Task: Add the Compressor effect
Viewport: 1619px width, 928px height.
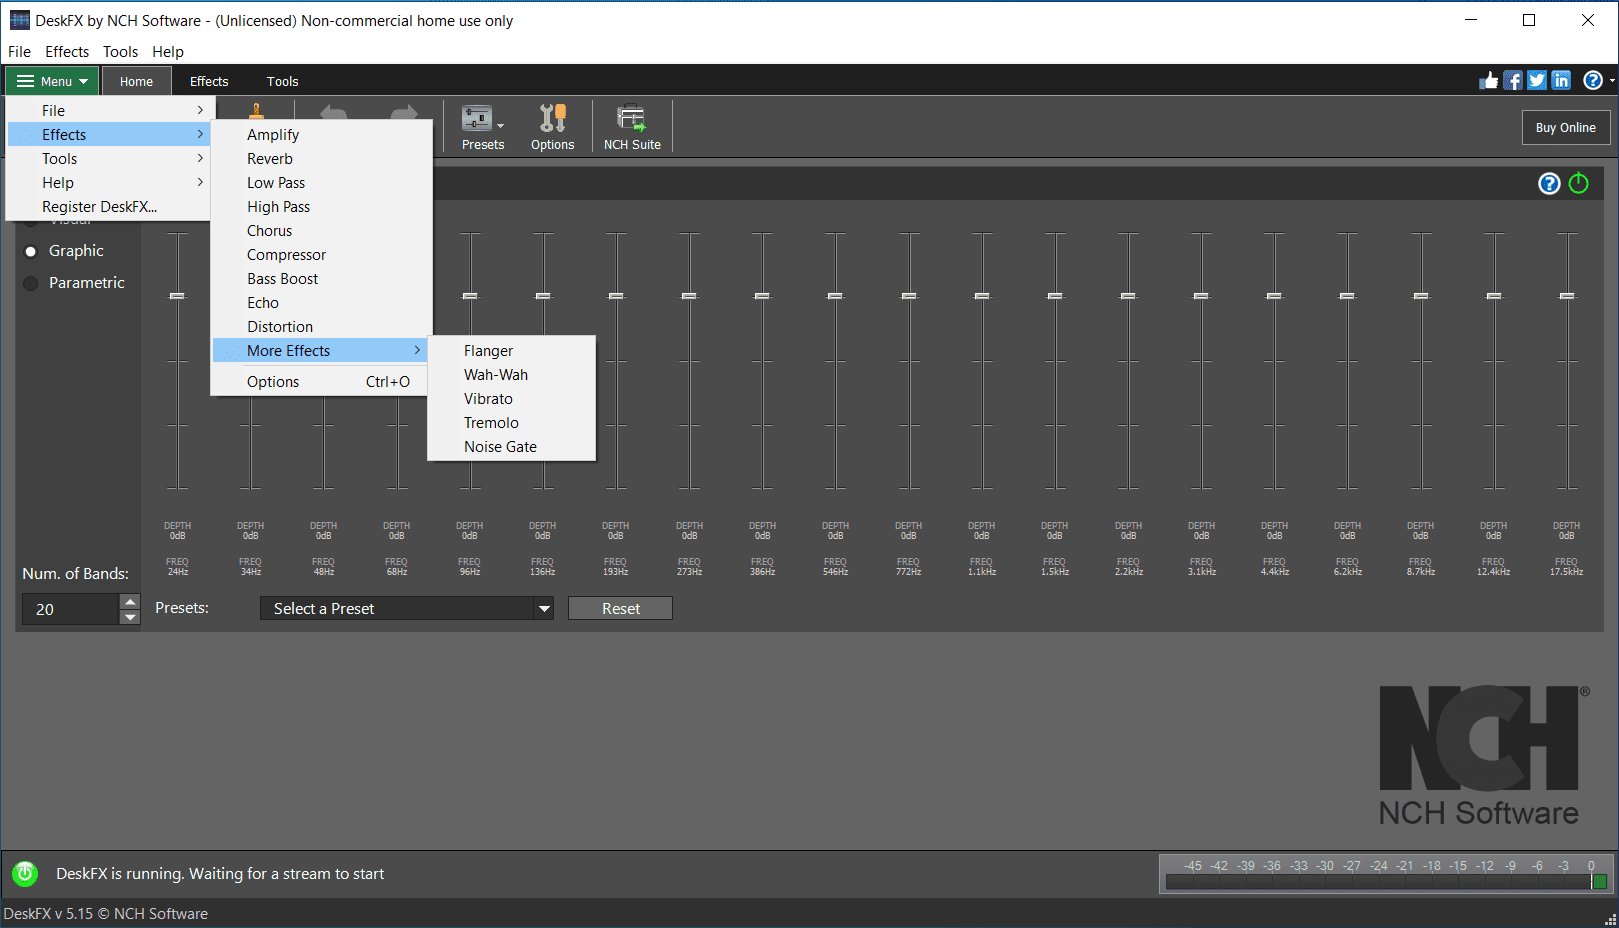Action: point(322,255)
